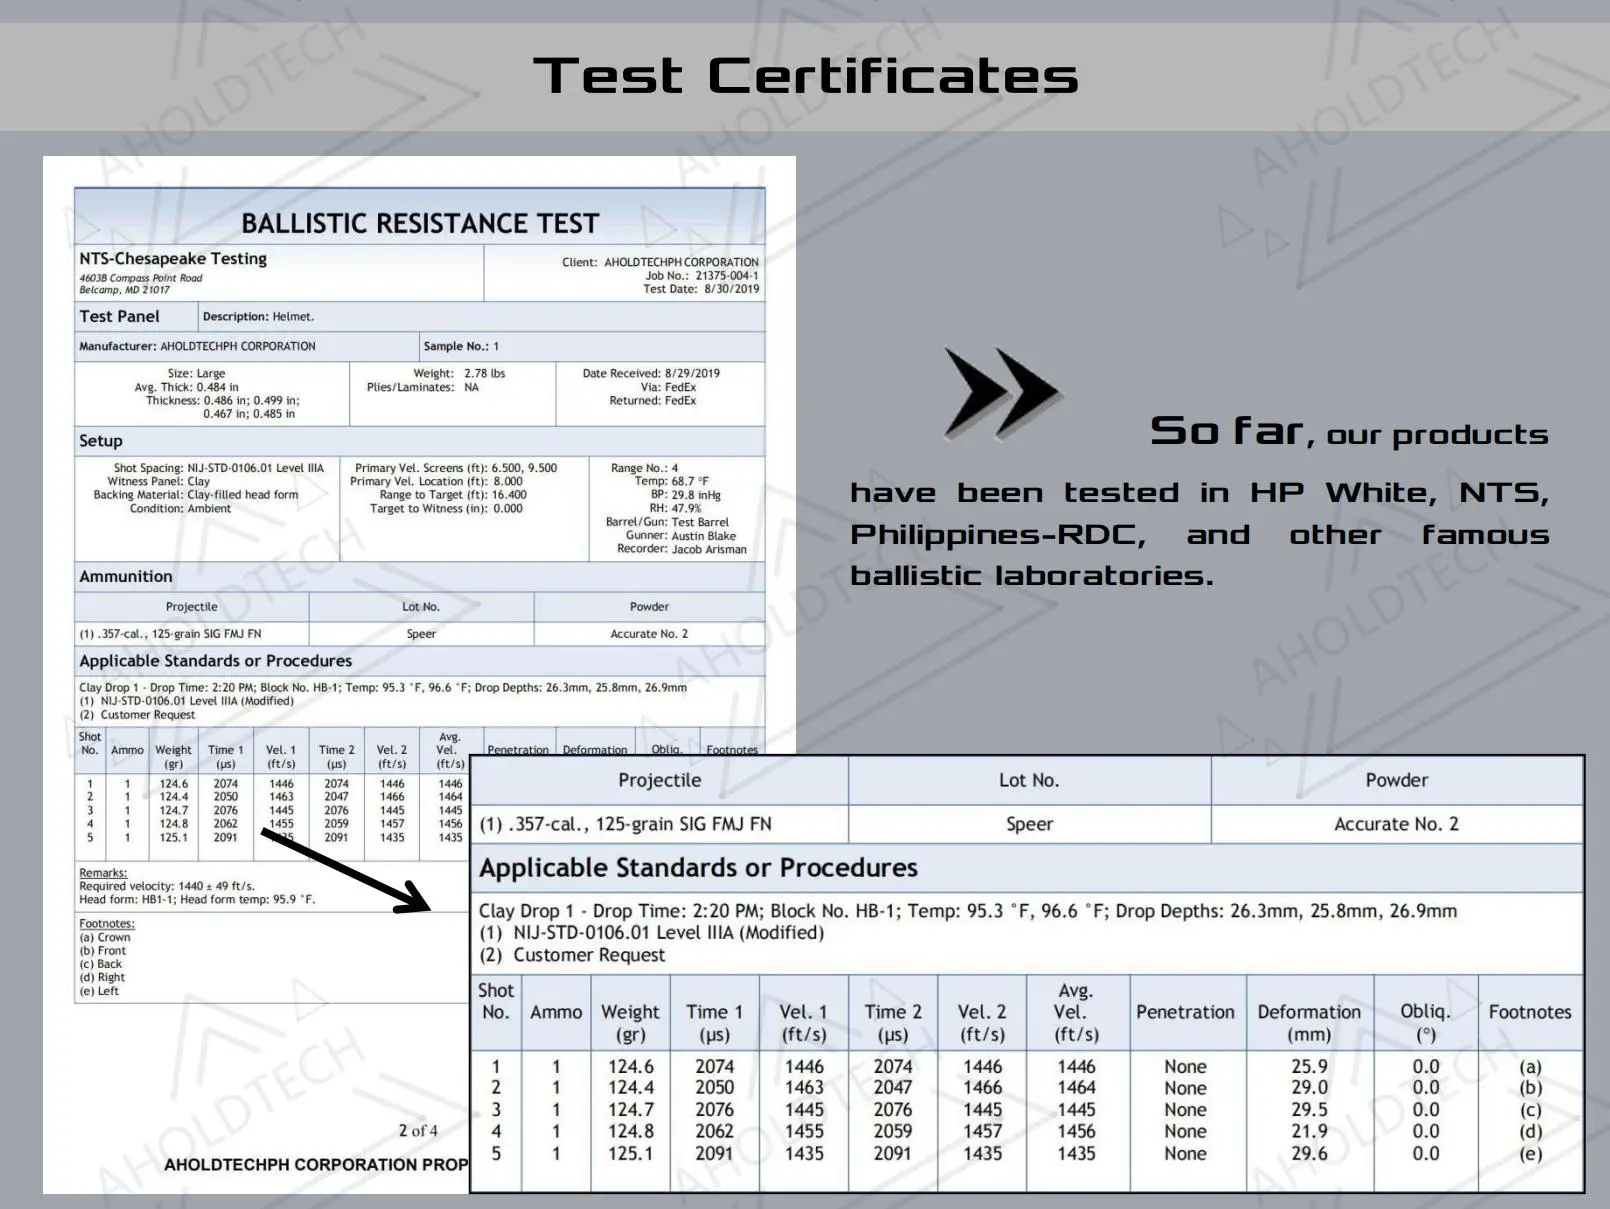Select the "4603B Compass Point Road" address line

[x=140, y=278]
